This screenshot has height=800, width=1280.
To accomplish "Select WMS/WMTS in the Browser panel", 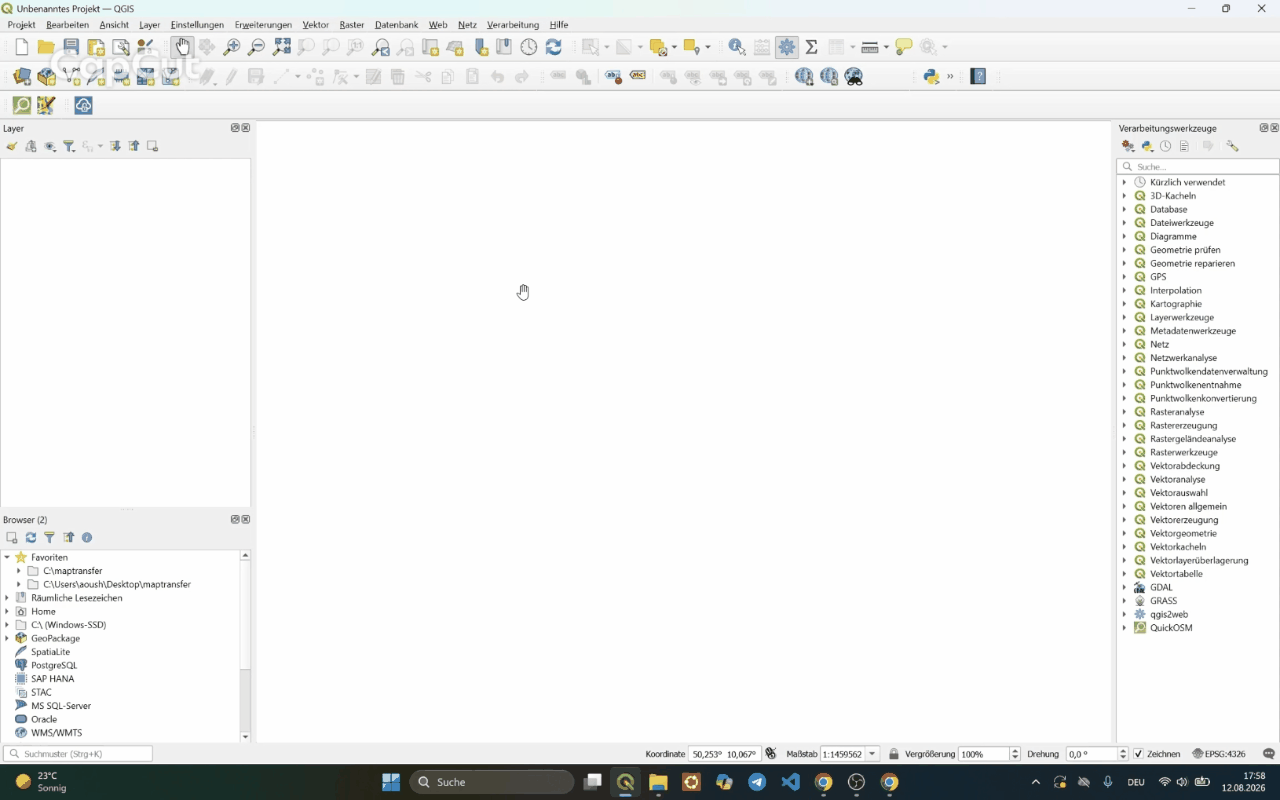I will [x=56, y=733].
